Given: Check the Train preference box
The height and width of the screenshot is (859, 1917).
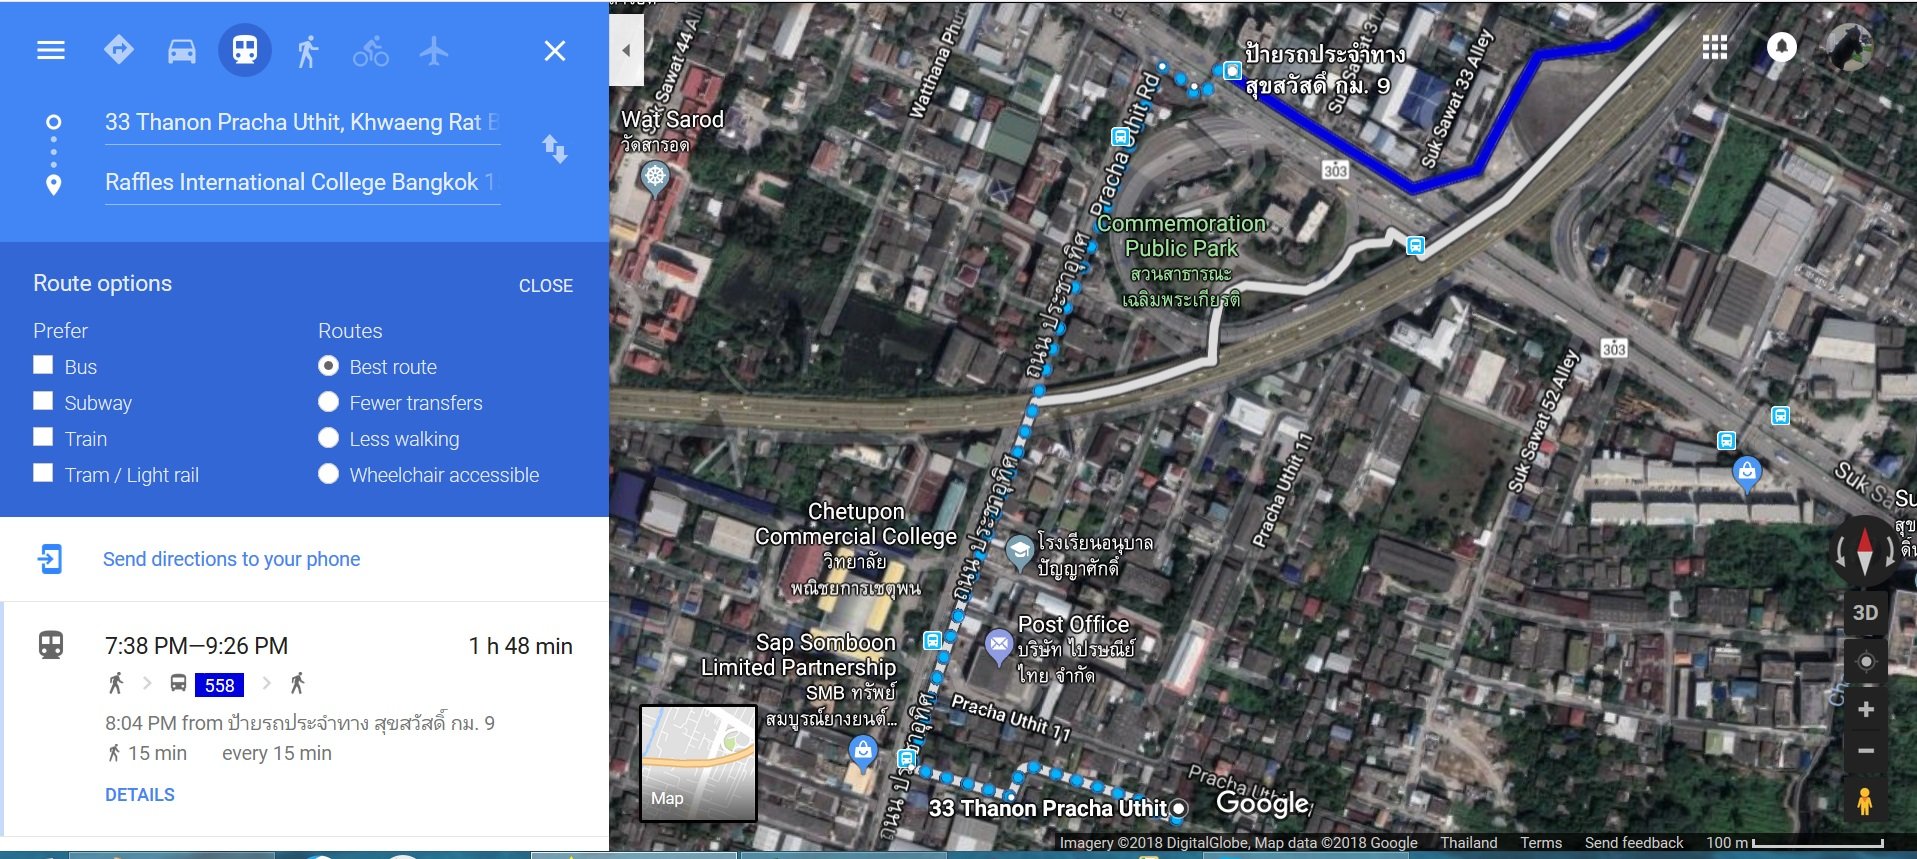Looking at the screenshot, I should point(43,437).
